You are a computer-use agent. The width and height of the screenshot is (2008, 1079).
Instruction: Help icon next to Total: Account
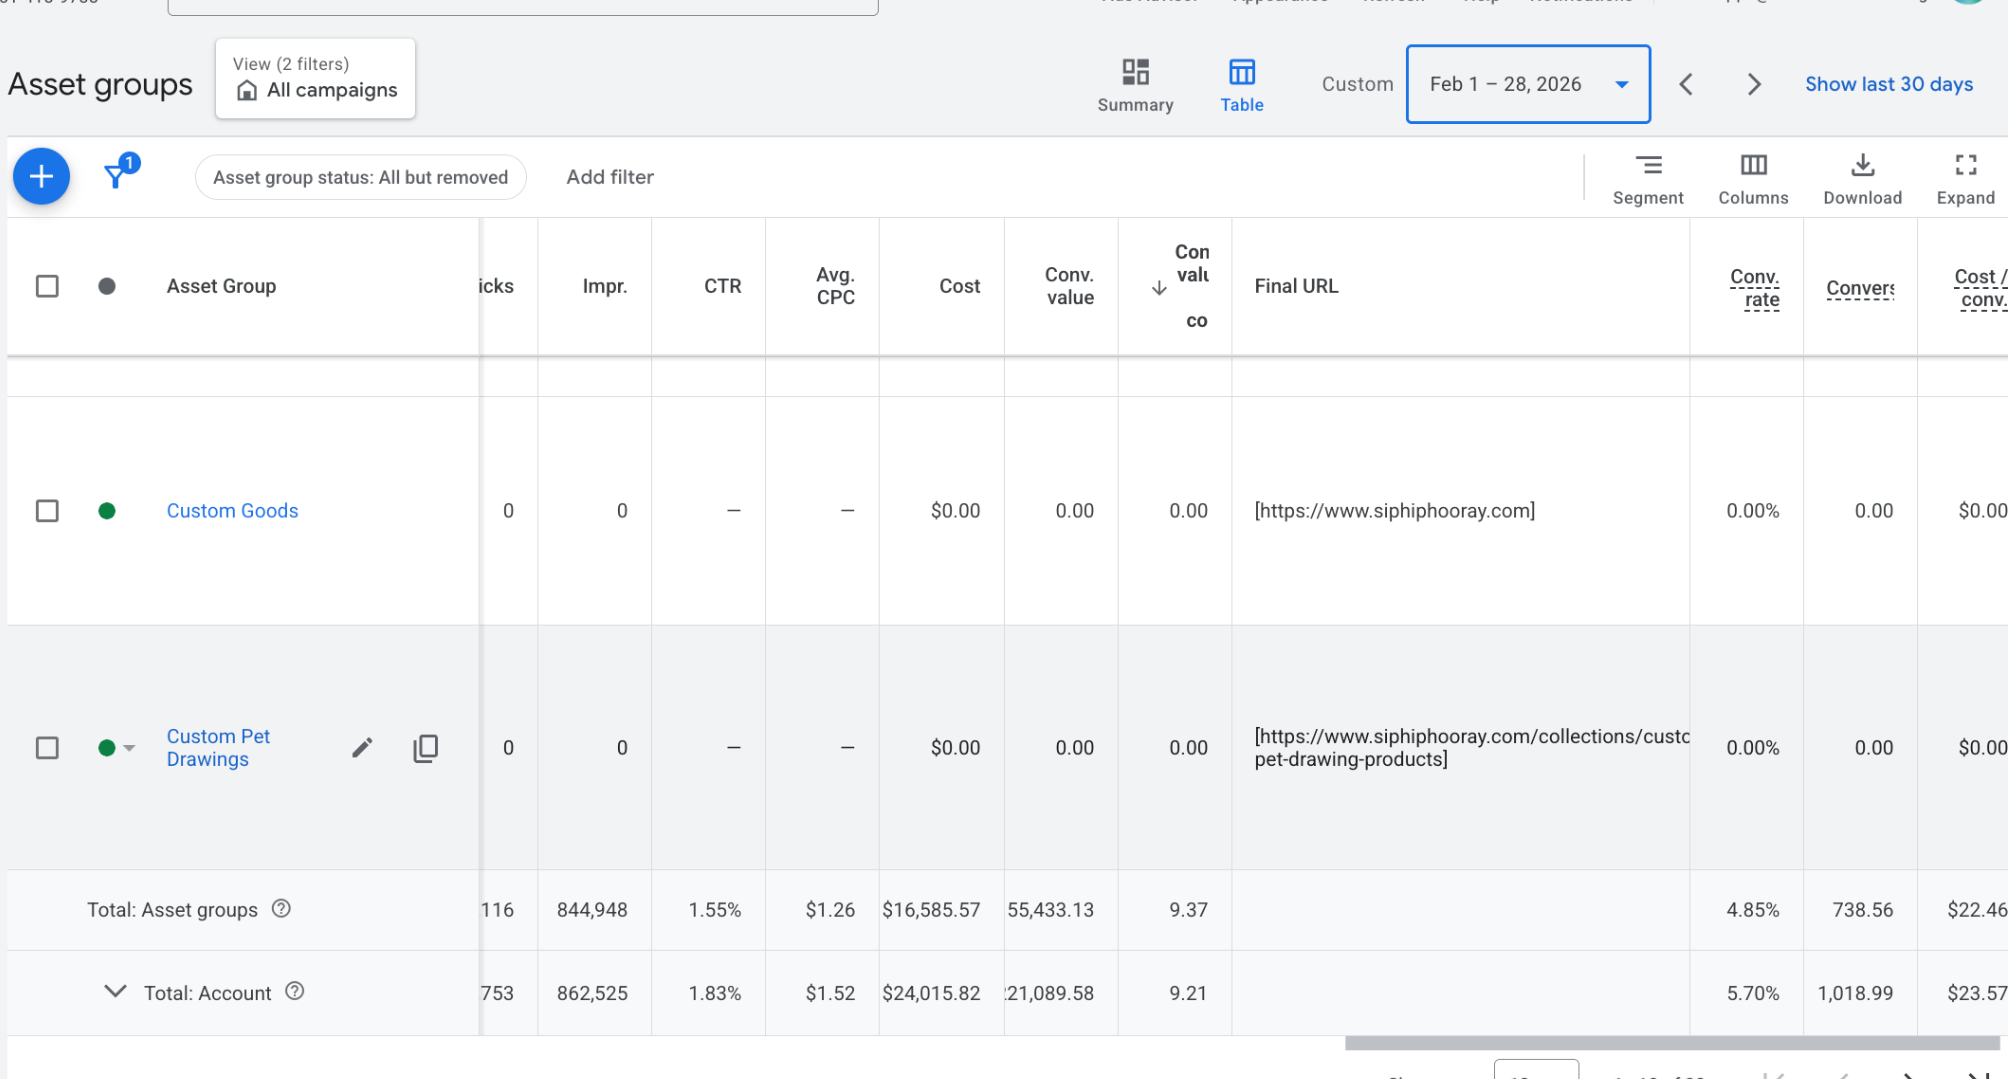pyautogui.click(x=294, y=992)
